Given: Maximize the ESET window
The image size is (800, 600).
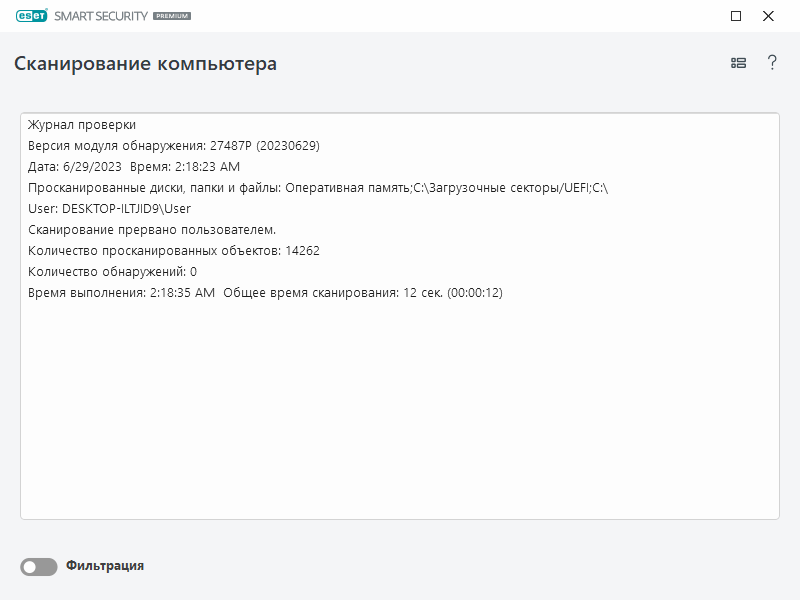Looking at the screenshot, I should 736,16.
